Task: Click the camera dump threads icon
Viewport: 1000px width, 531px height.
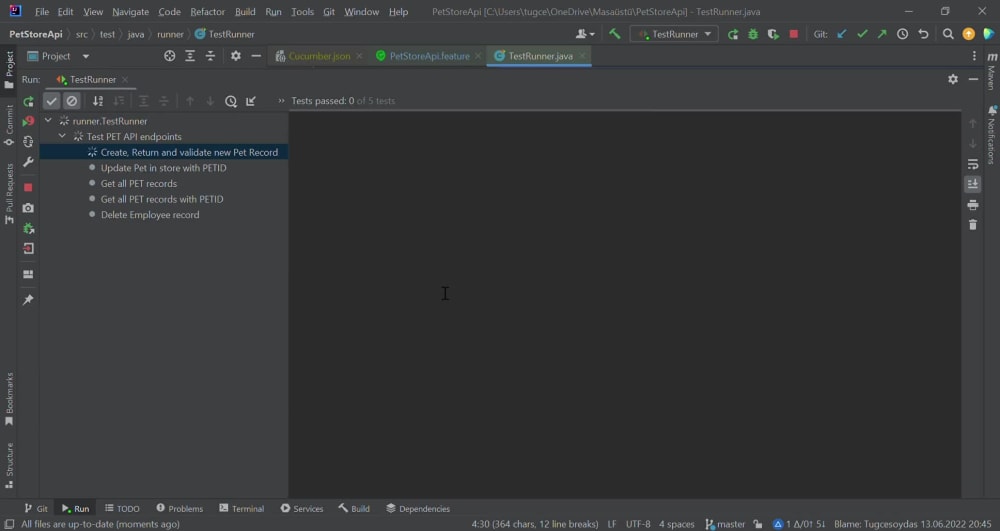Action: coord(28,208)
